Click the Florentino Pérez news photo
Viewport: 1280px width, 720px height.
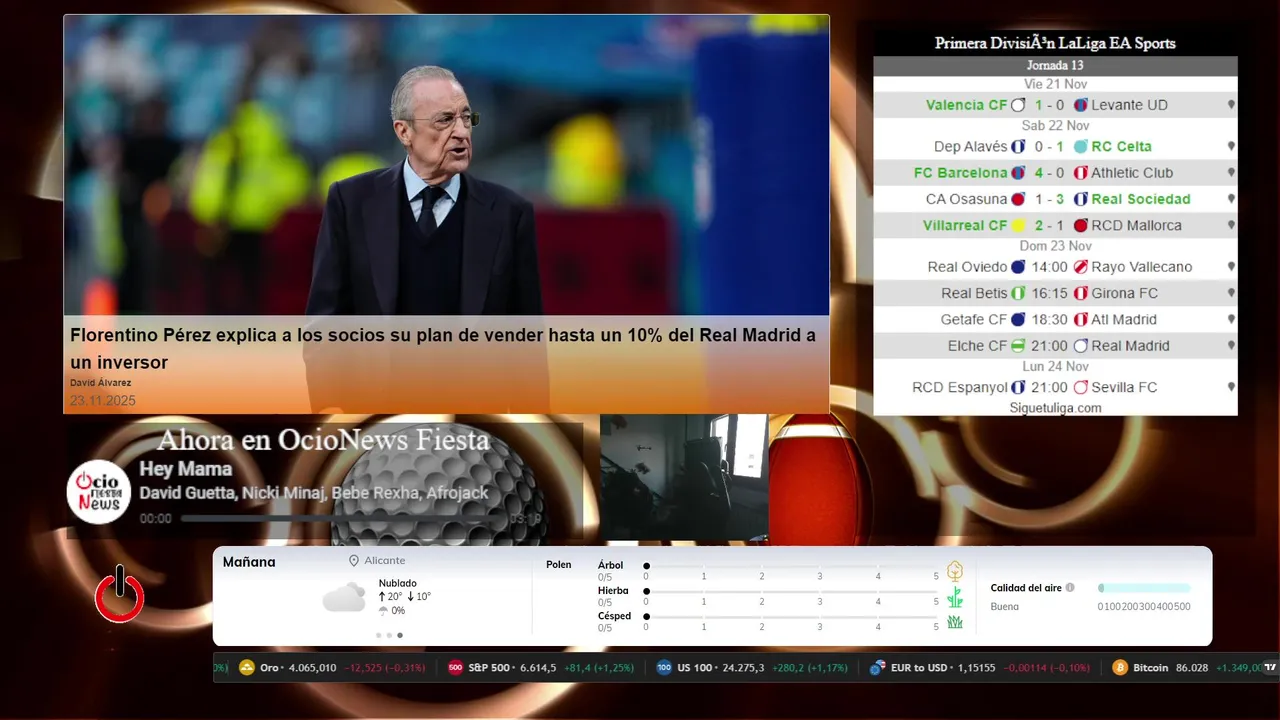coord(446,165)
